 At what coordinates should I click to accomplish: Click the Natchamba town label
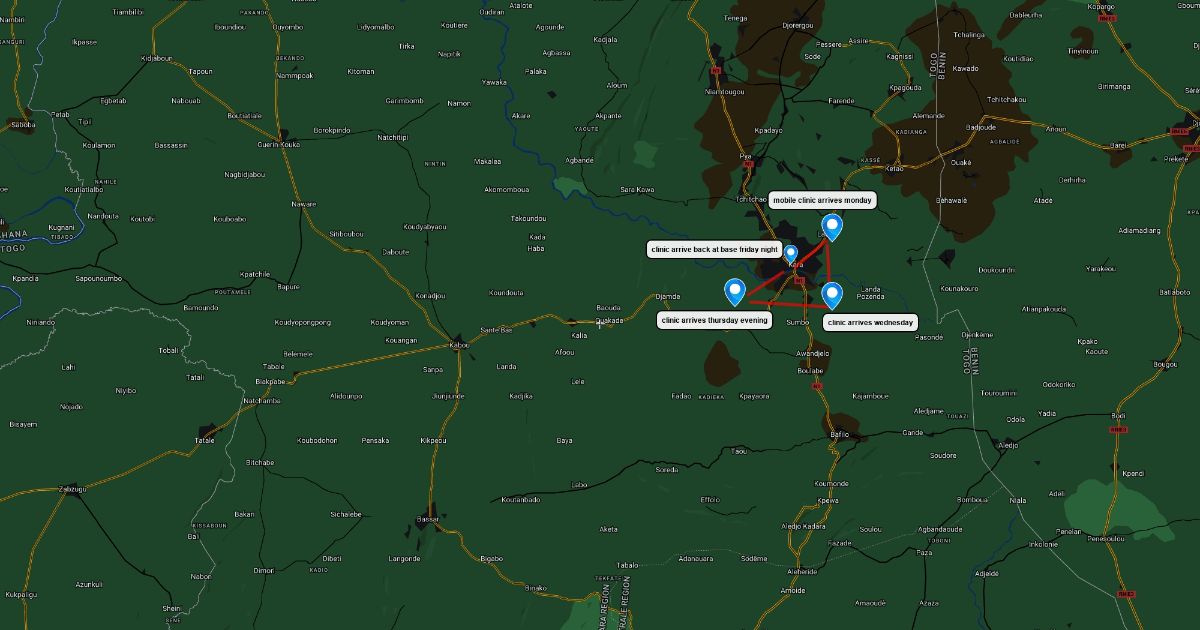262,400
